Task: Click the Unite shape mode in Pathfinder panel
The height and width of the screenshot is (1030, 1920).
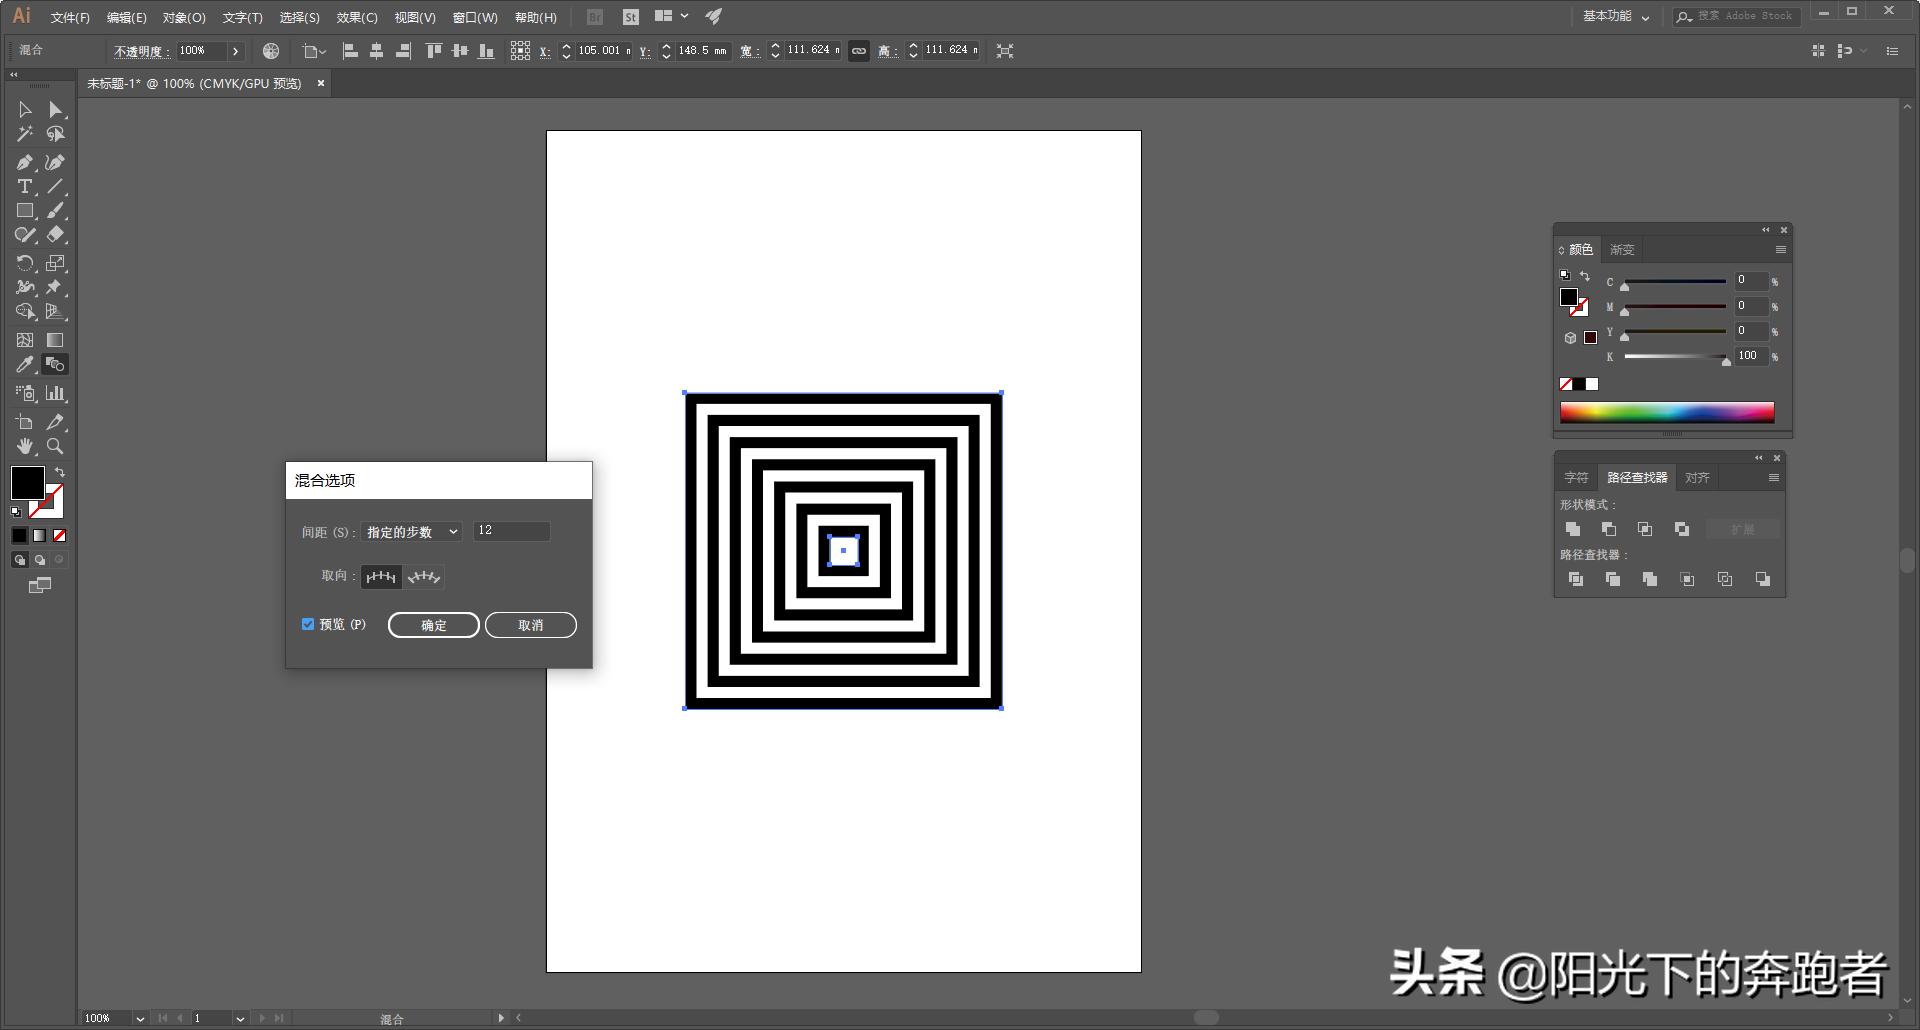Action: coord(1574,529)
